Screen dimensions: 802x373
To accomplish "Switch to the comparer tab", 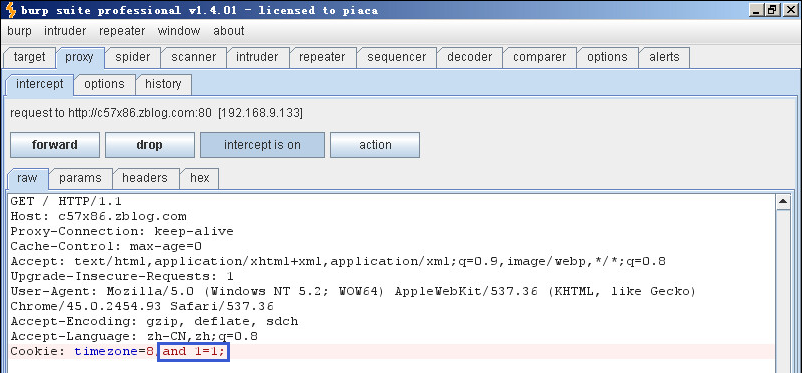I will pyautogui.click(x=539, y=57).
